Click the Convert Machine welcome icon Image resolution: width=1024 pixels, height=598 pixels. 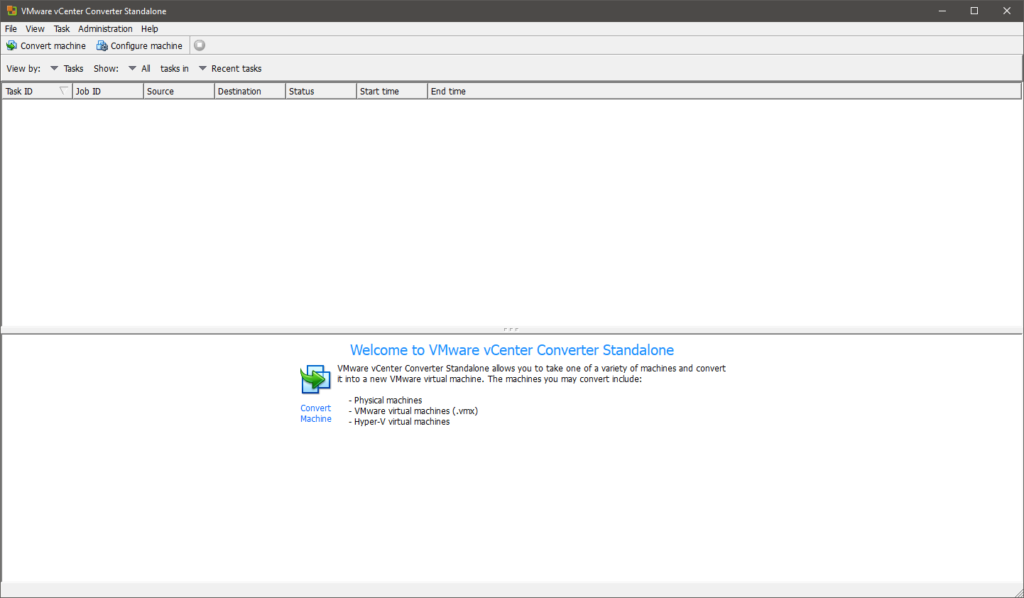(x=314, y=380)
